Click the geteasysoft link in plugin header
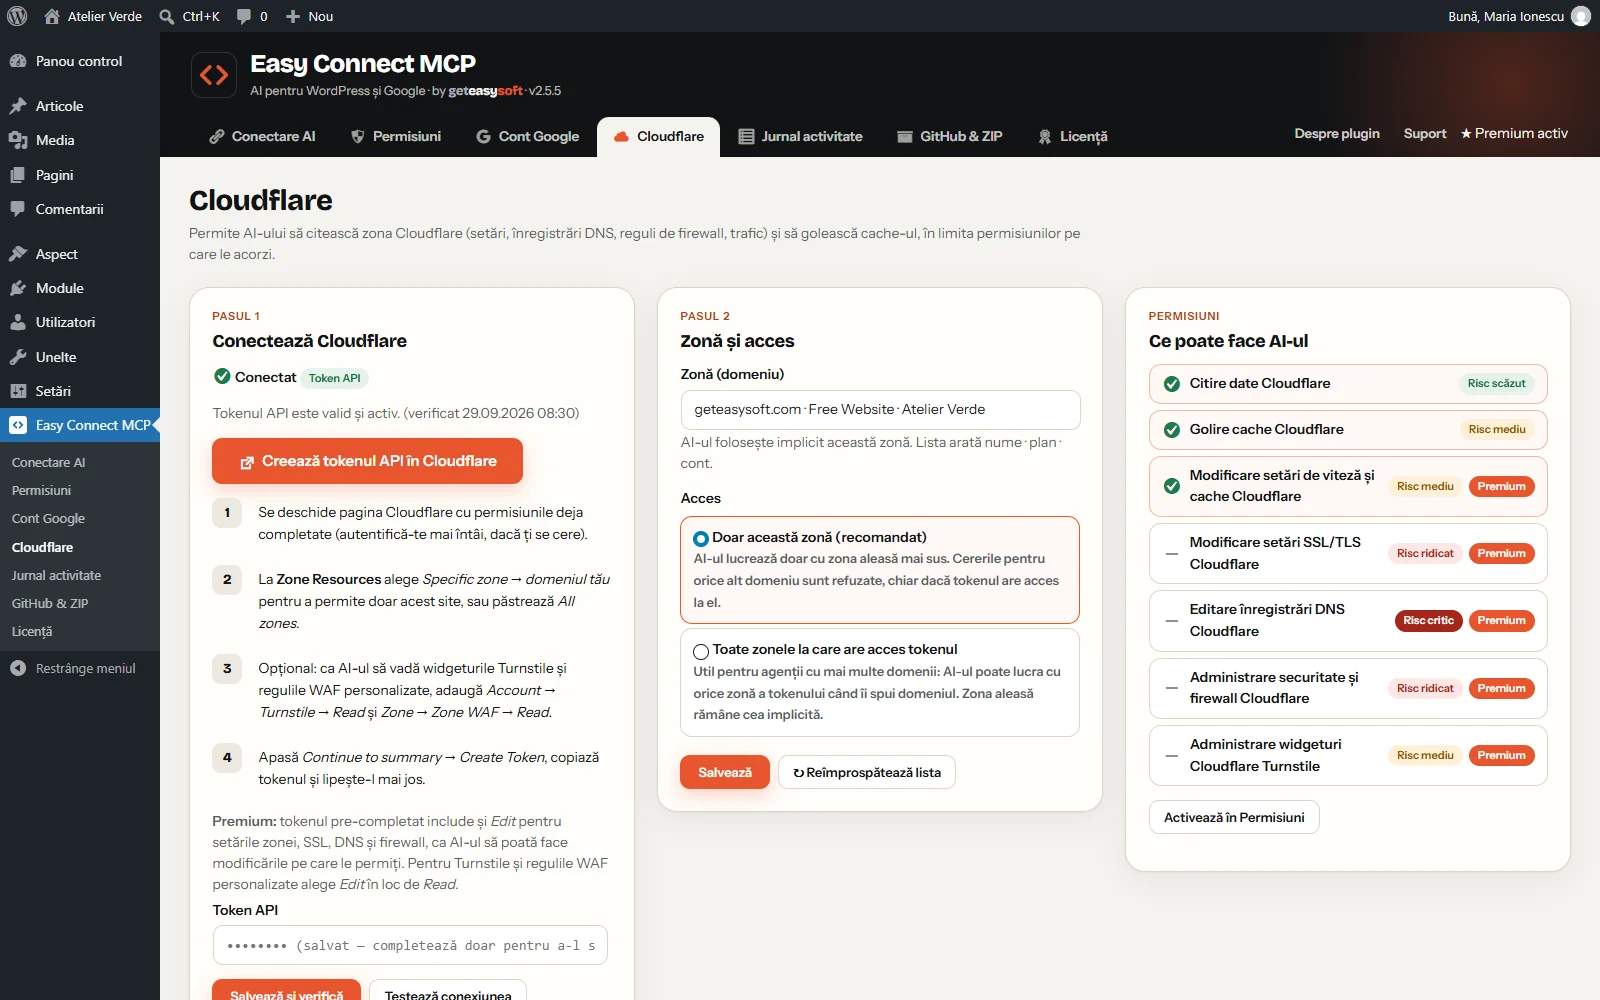 (485, 91)
